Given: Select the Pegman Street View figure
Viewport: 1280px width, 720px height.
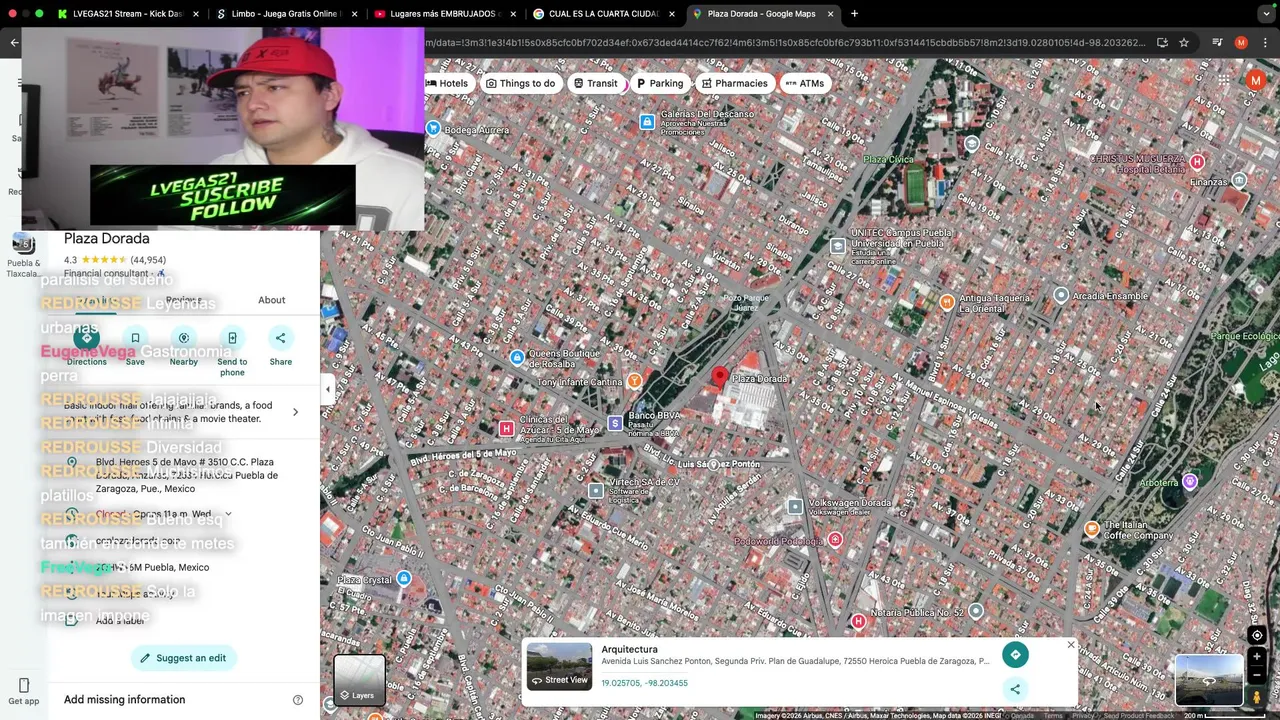Looking at the screenshot, I should [x=1257, y=697].
